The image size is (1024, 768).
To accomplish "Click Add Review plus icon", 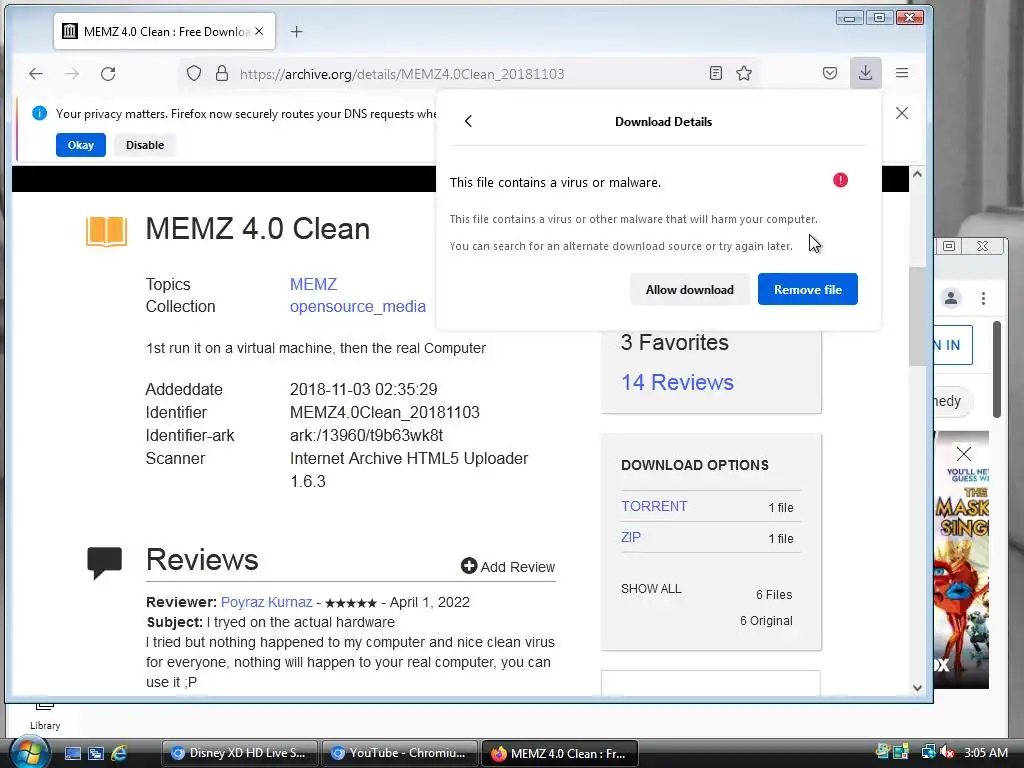I will click(x=469, y=566).
